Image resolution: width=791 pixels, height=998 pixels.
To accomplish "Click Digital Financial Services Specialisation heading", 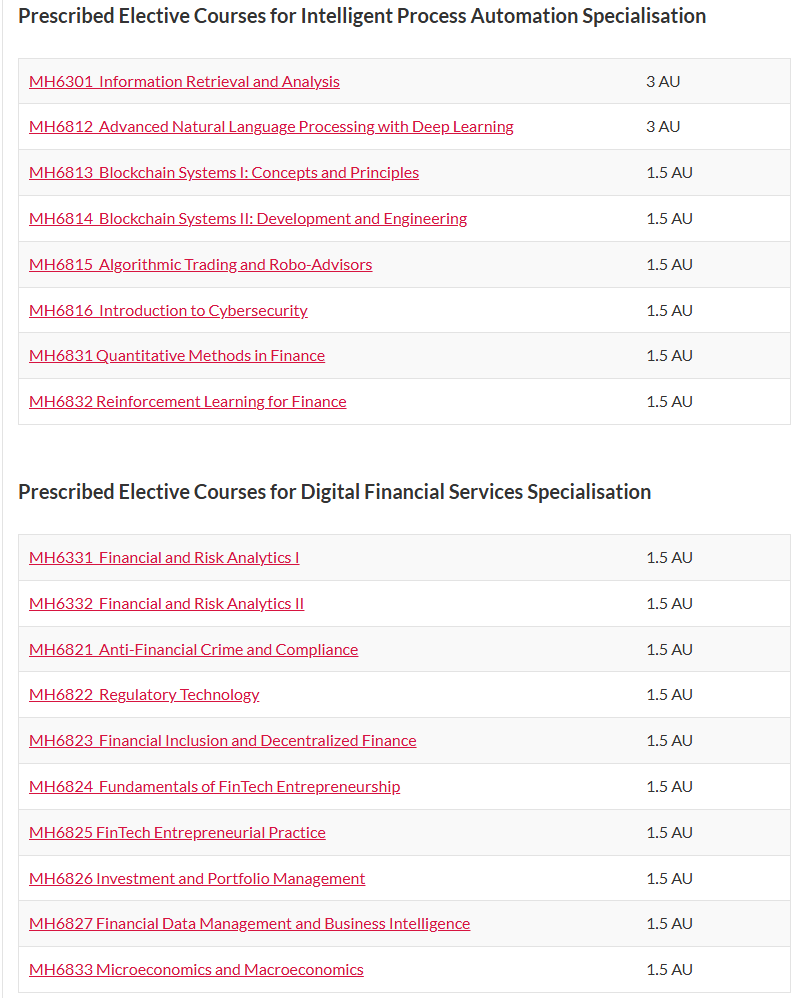I will (335, 492).
